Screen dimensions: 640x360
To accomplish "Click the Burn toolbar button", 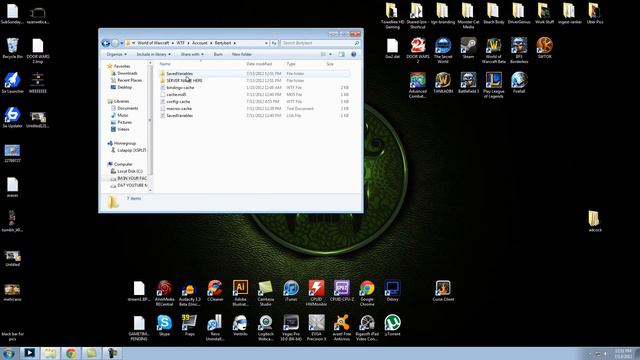I will tap(218, 54).
